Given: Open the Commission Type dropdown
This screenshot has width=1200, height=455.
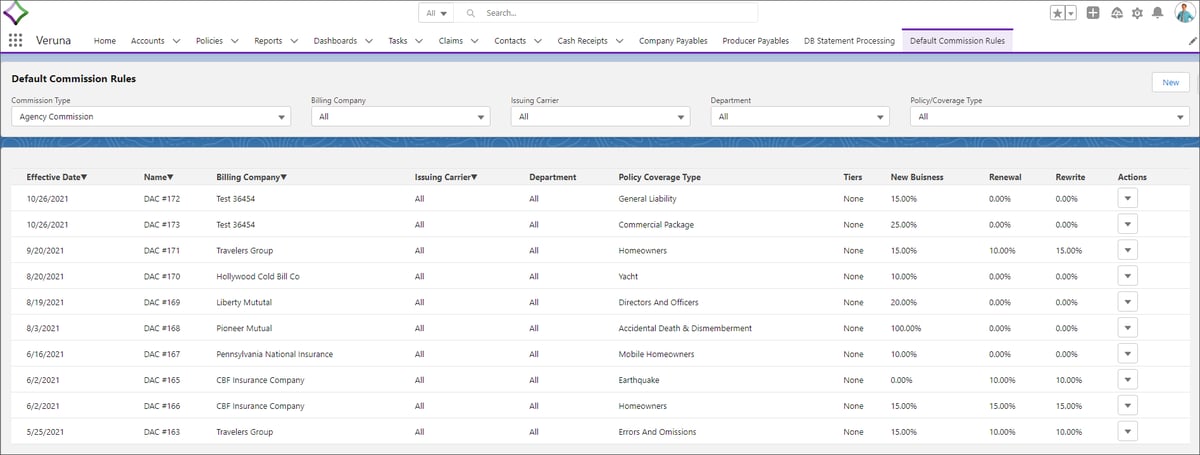Looking at the screenshot, I should click(151, 117).
